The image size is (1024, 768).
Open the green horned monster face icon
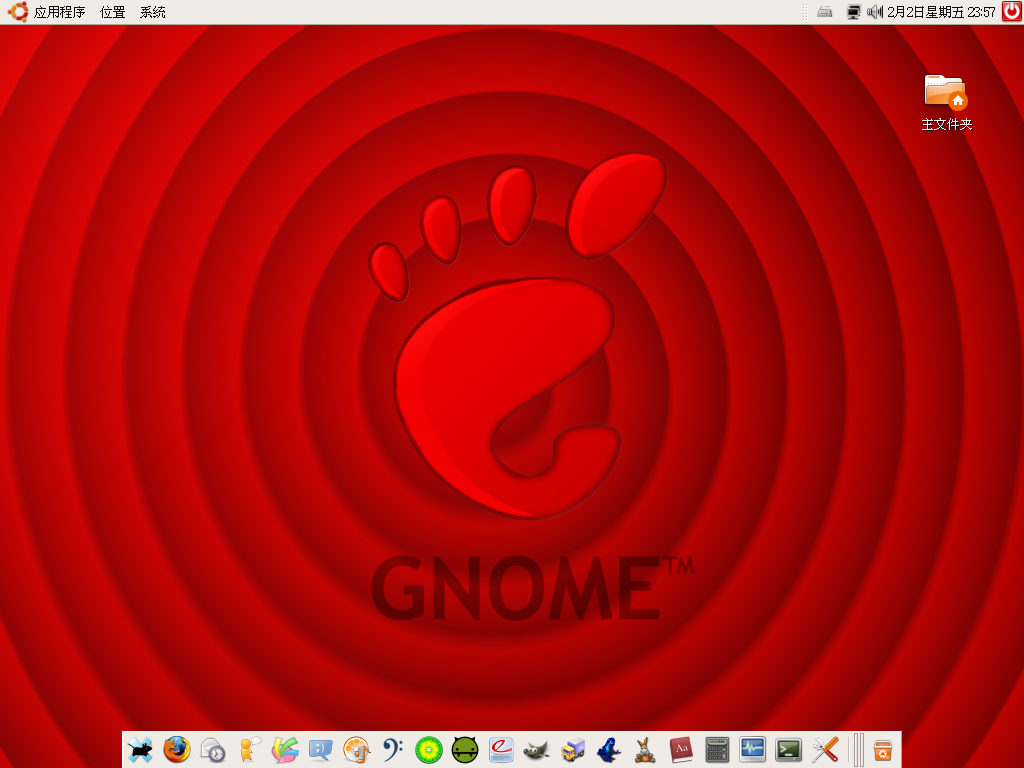click(465, 750)
